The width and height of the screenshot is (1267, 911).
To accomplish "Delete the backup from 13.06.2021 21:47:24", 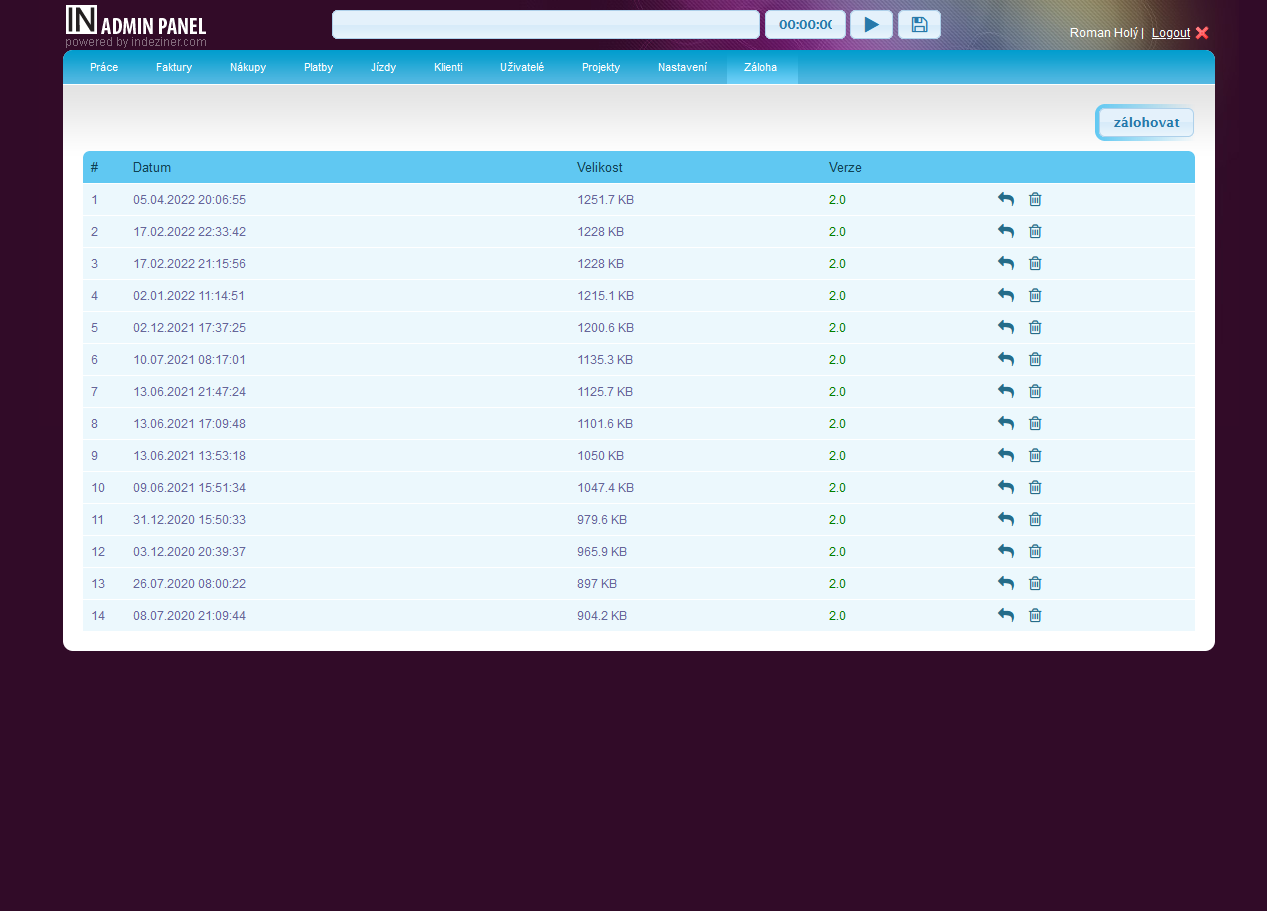I will [1035, 391].
